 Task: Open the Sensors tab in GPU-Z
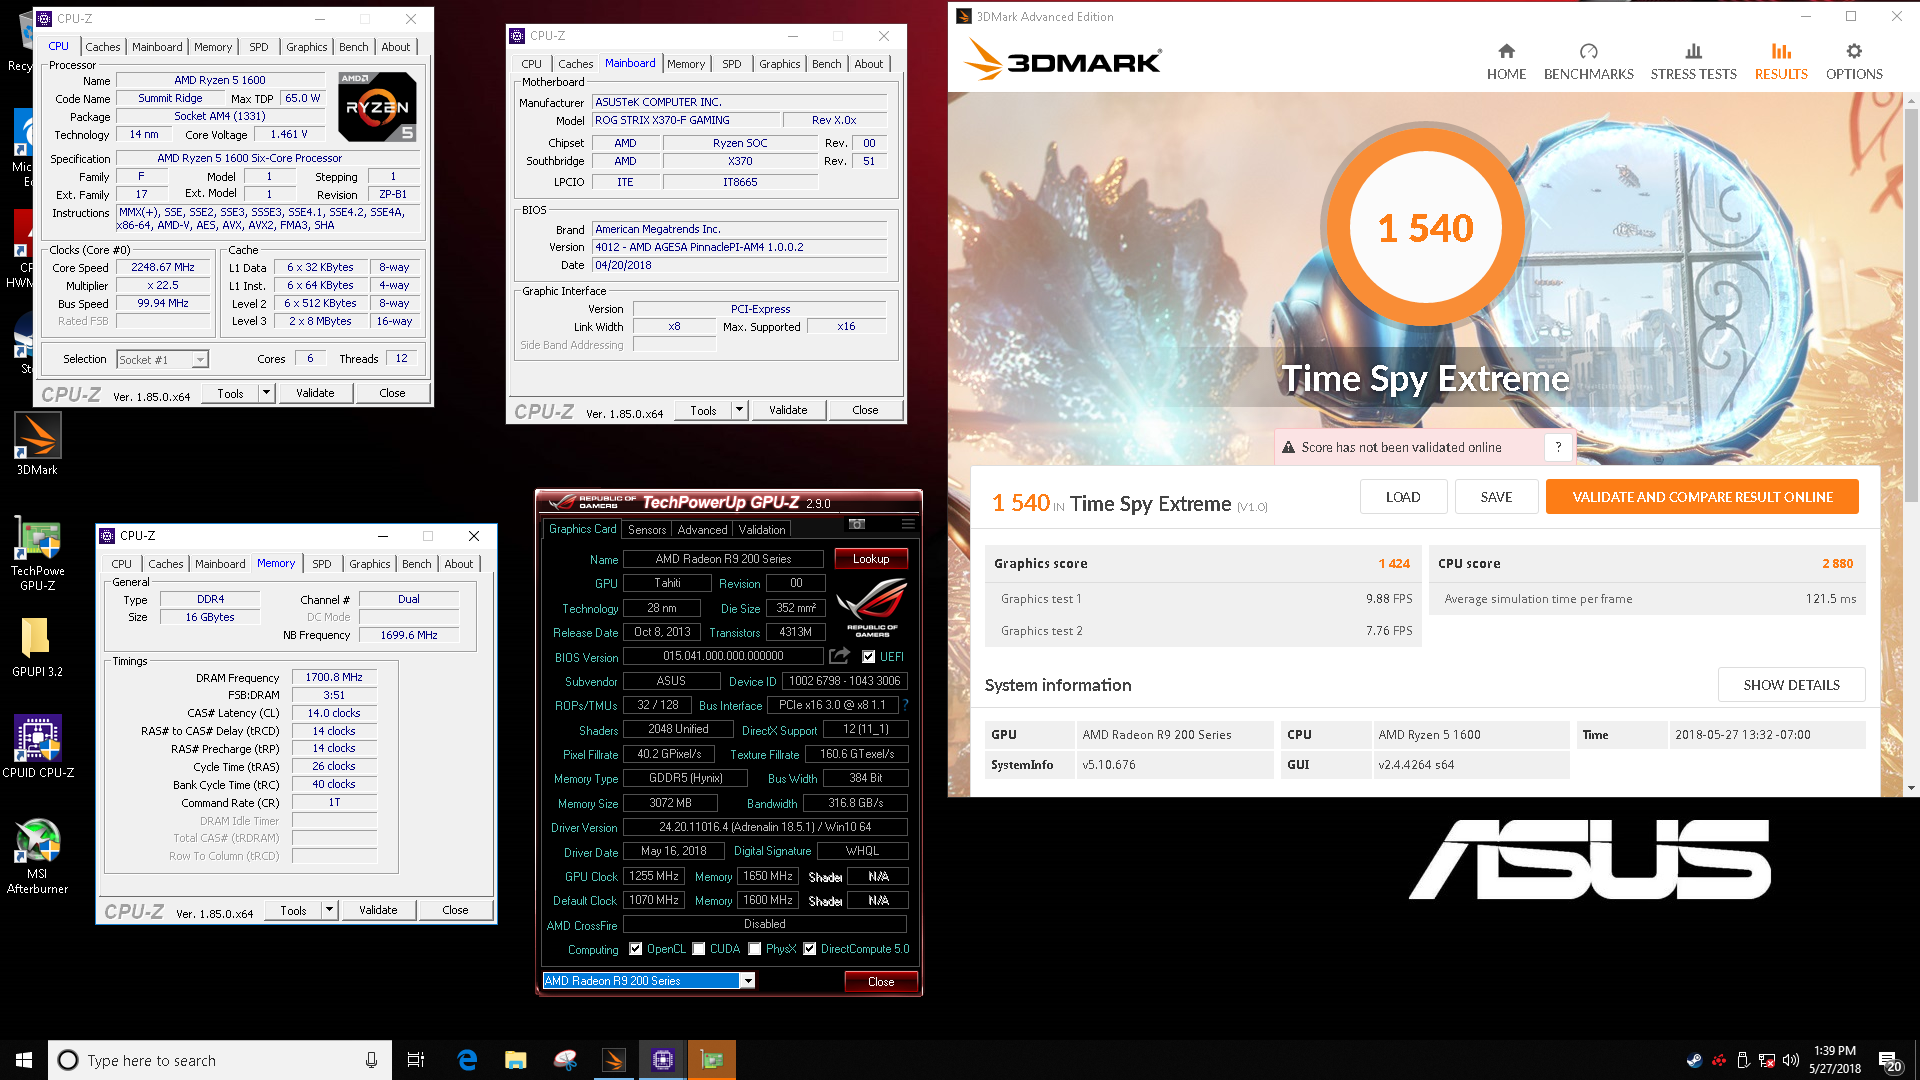647,530
